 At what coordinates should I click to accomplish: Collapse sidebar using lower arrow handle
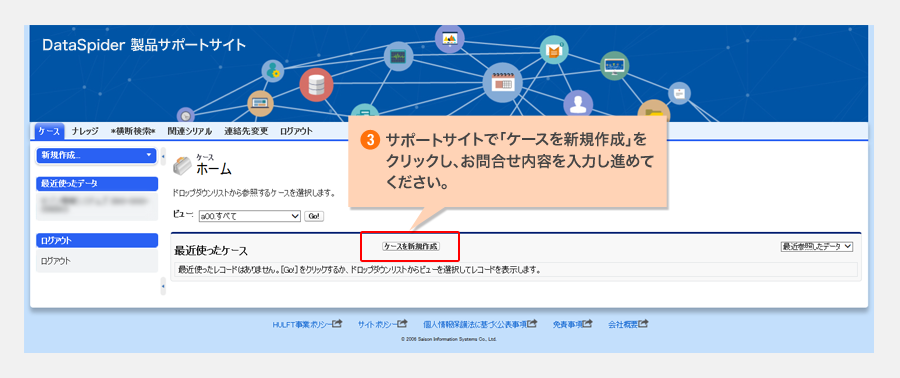point(163,286)
